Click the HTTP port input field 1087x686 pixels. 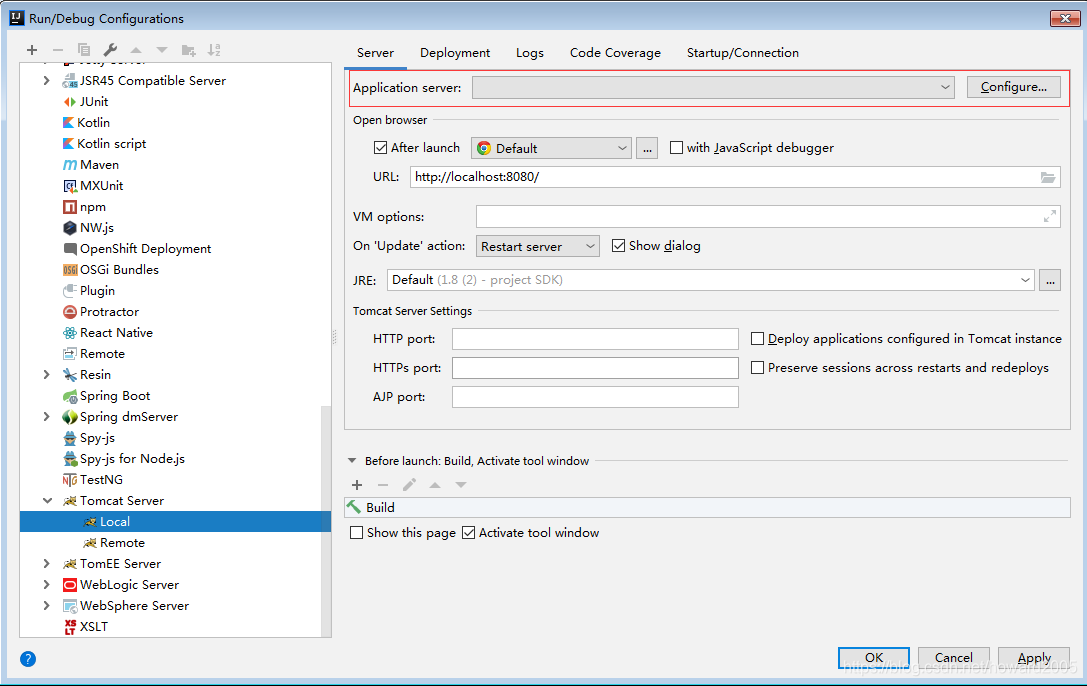coord(595,339)
